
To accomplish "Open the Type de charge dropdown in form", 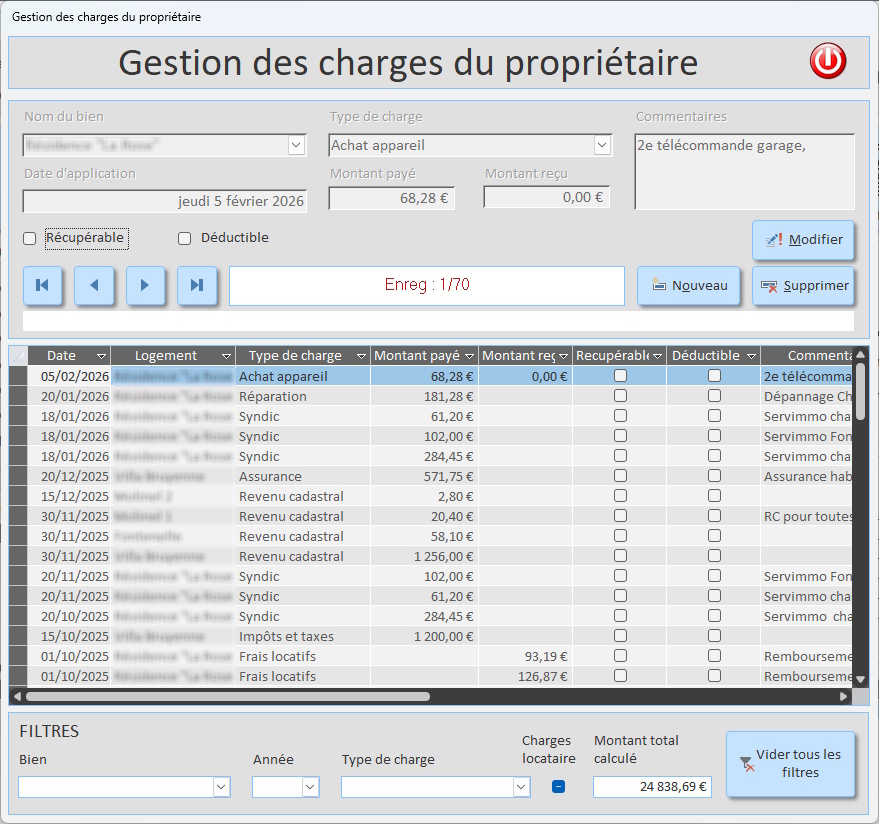I will coord(602,146).
